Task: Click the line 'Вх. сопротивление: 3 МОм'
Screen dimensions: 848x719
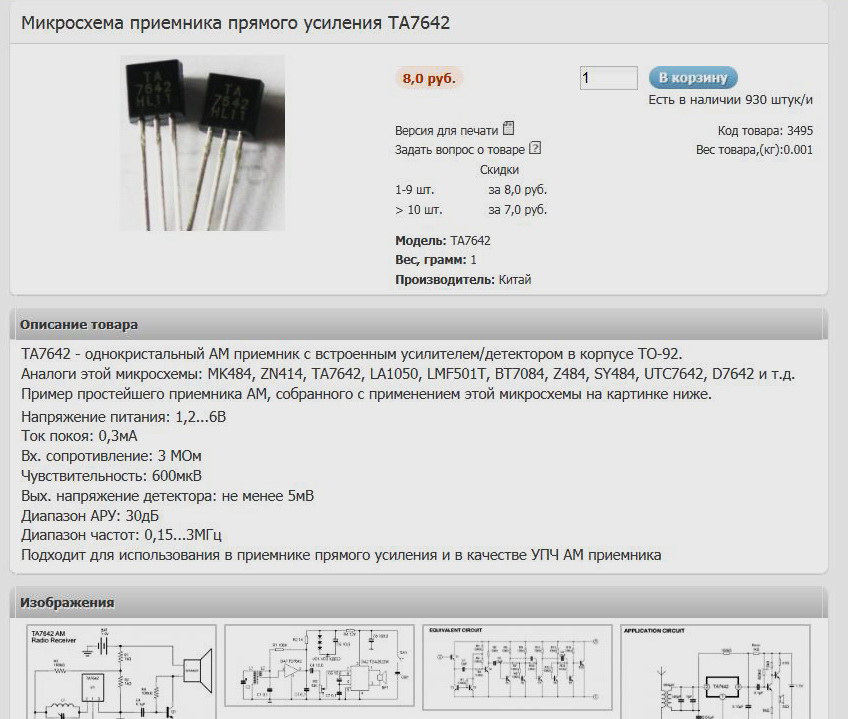Action: [111, 456]
